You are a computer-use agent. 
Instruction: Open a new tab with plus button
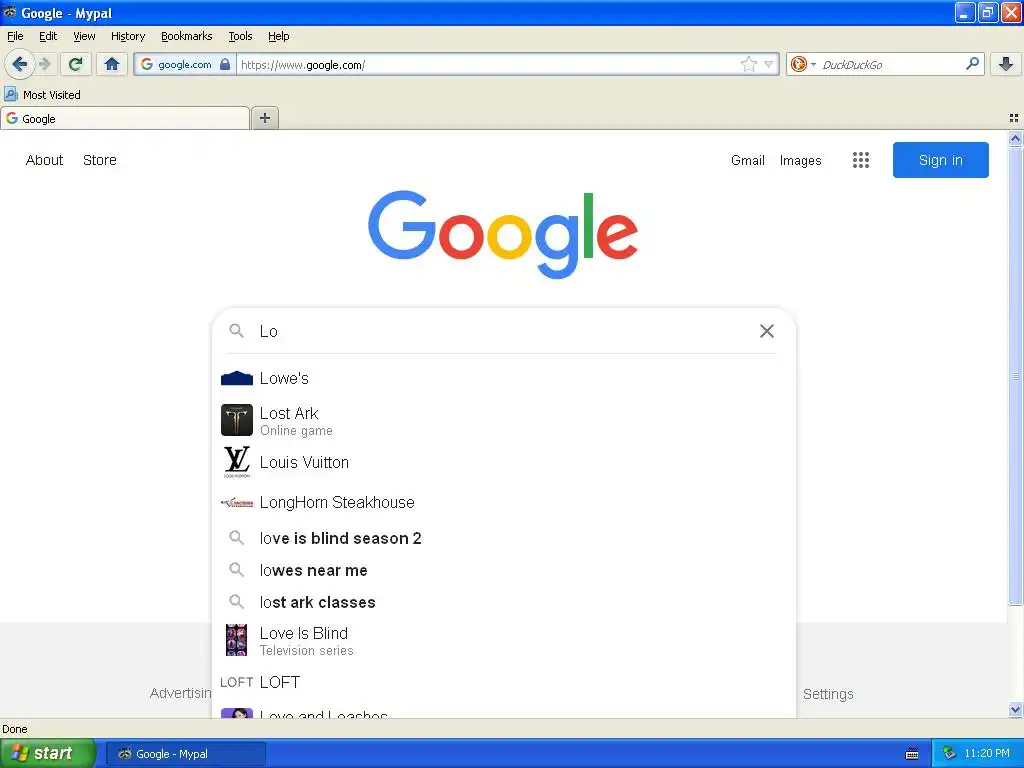pos(265,118)
